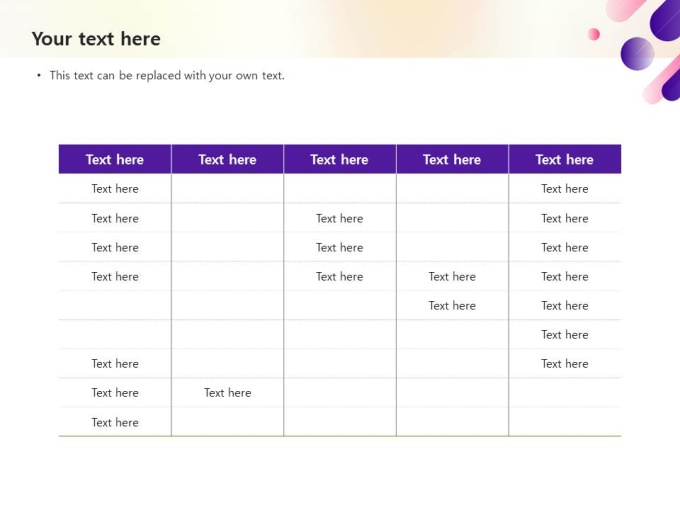Select the fourth column header cell
Screen dimensions: 680x510
(452, 159)
